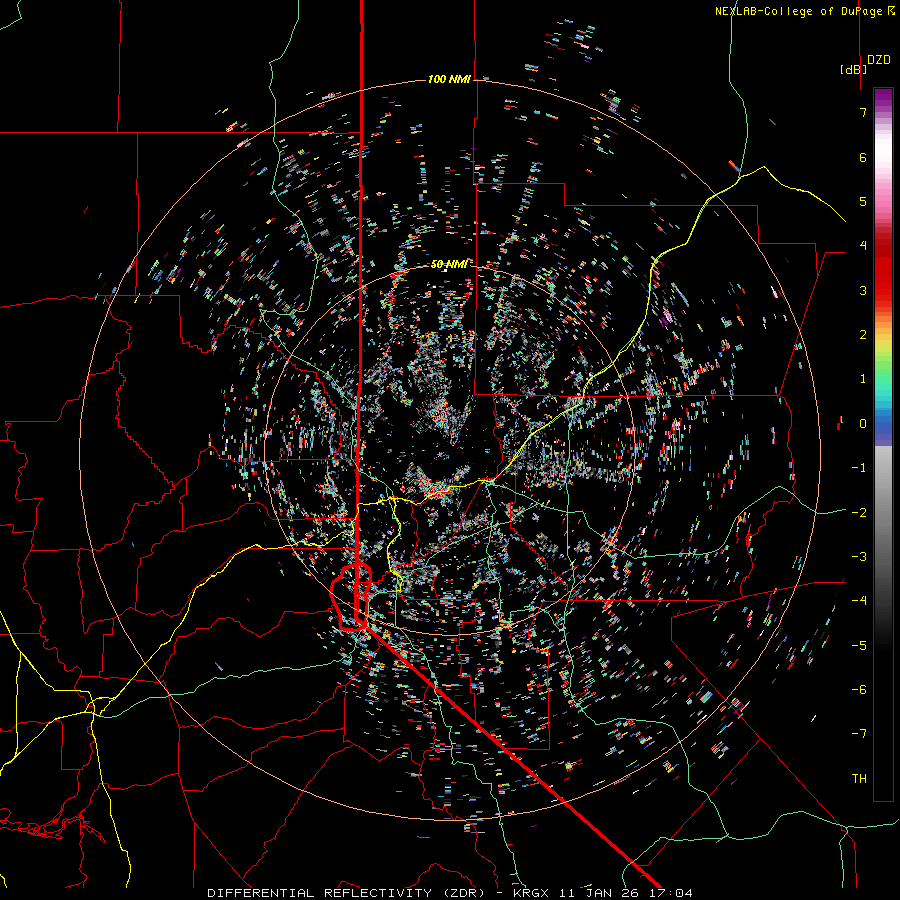Screen dimensions: 900x900
Task: Click the 7 value on color scale
Action: click(863, 112)
